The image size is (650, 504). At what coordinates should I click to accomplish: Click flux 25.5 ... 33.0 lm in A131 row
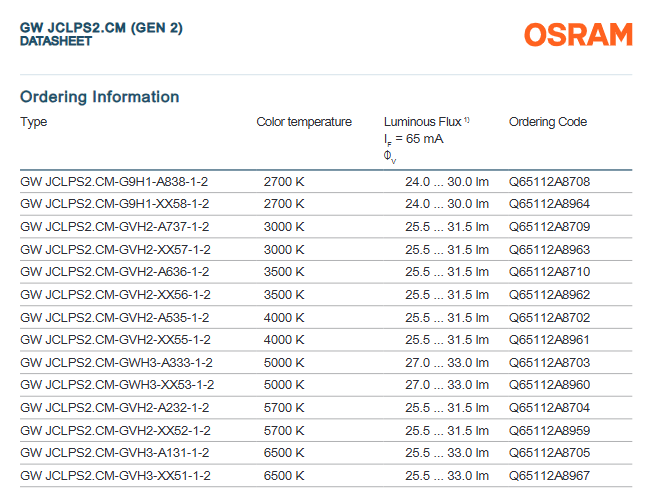coord(447,453)
